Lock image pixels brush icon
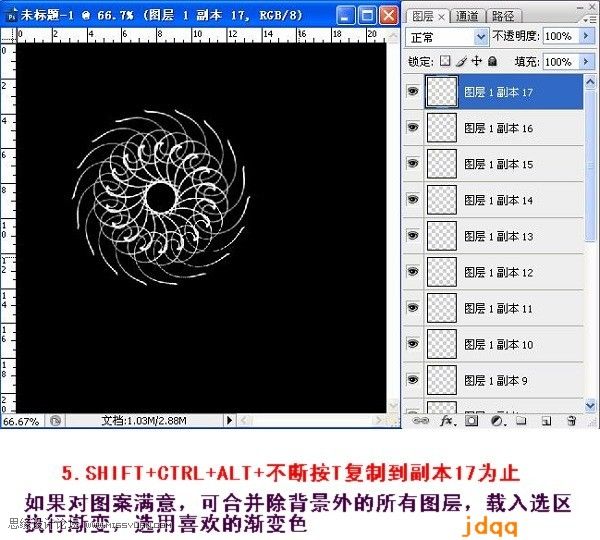This screenshot has width=600, height=540. tap(461, 61)
